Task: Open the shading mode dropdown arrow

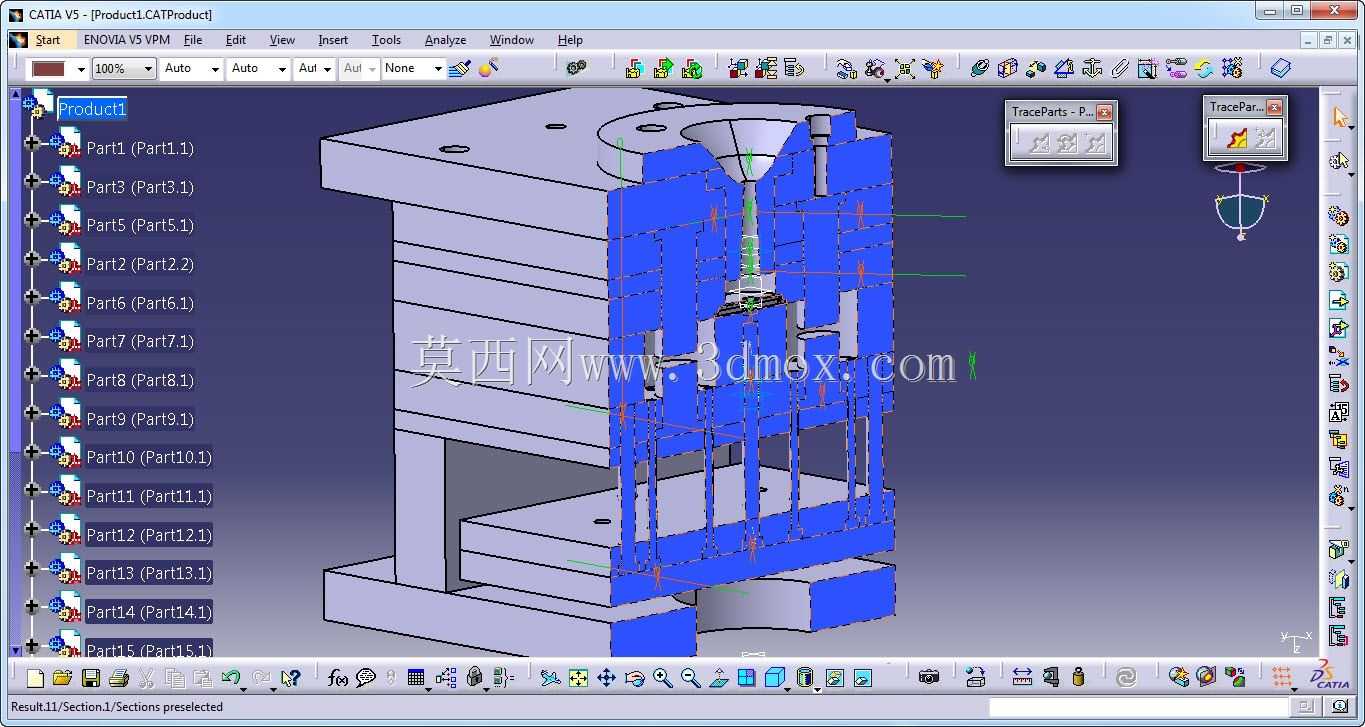Action: click(816, 688)
